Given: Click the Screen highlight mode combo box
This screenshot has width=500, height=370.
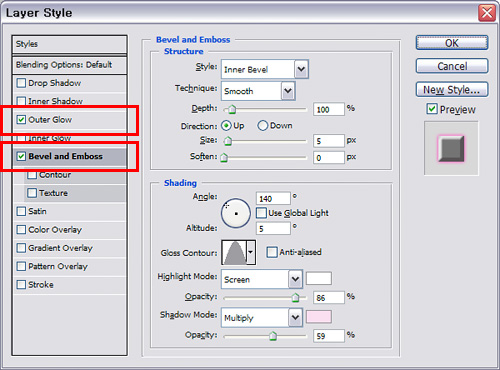Looking at the screenshot, I should click(262, 279).
